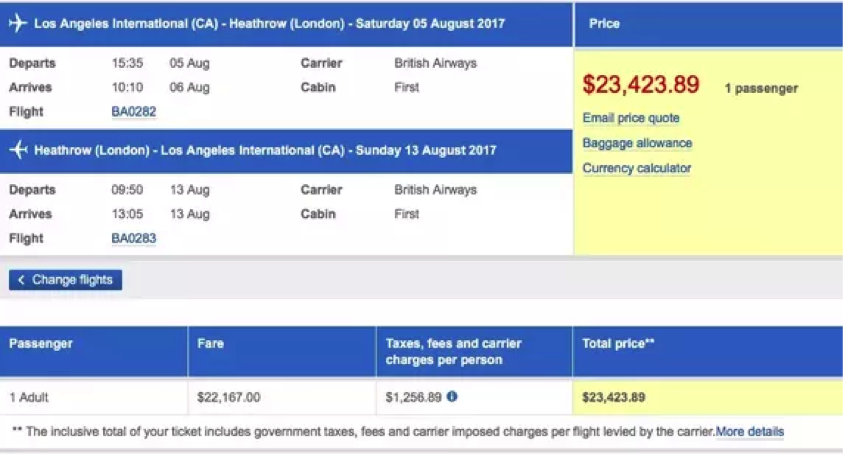Click the outbound flight airplane icon
Viewport: 843px width, 454px height.
coord(18,24)
